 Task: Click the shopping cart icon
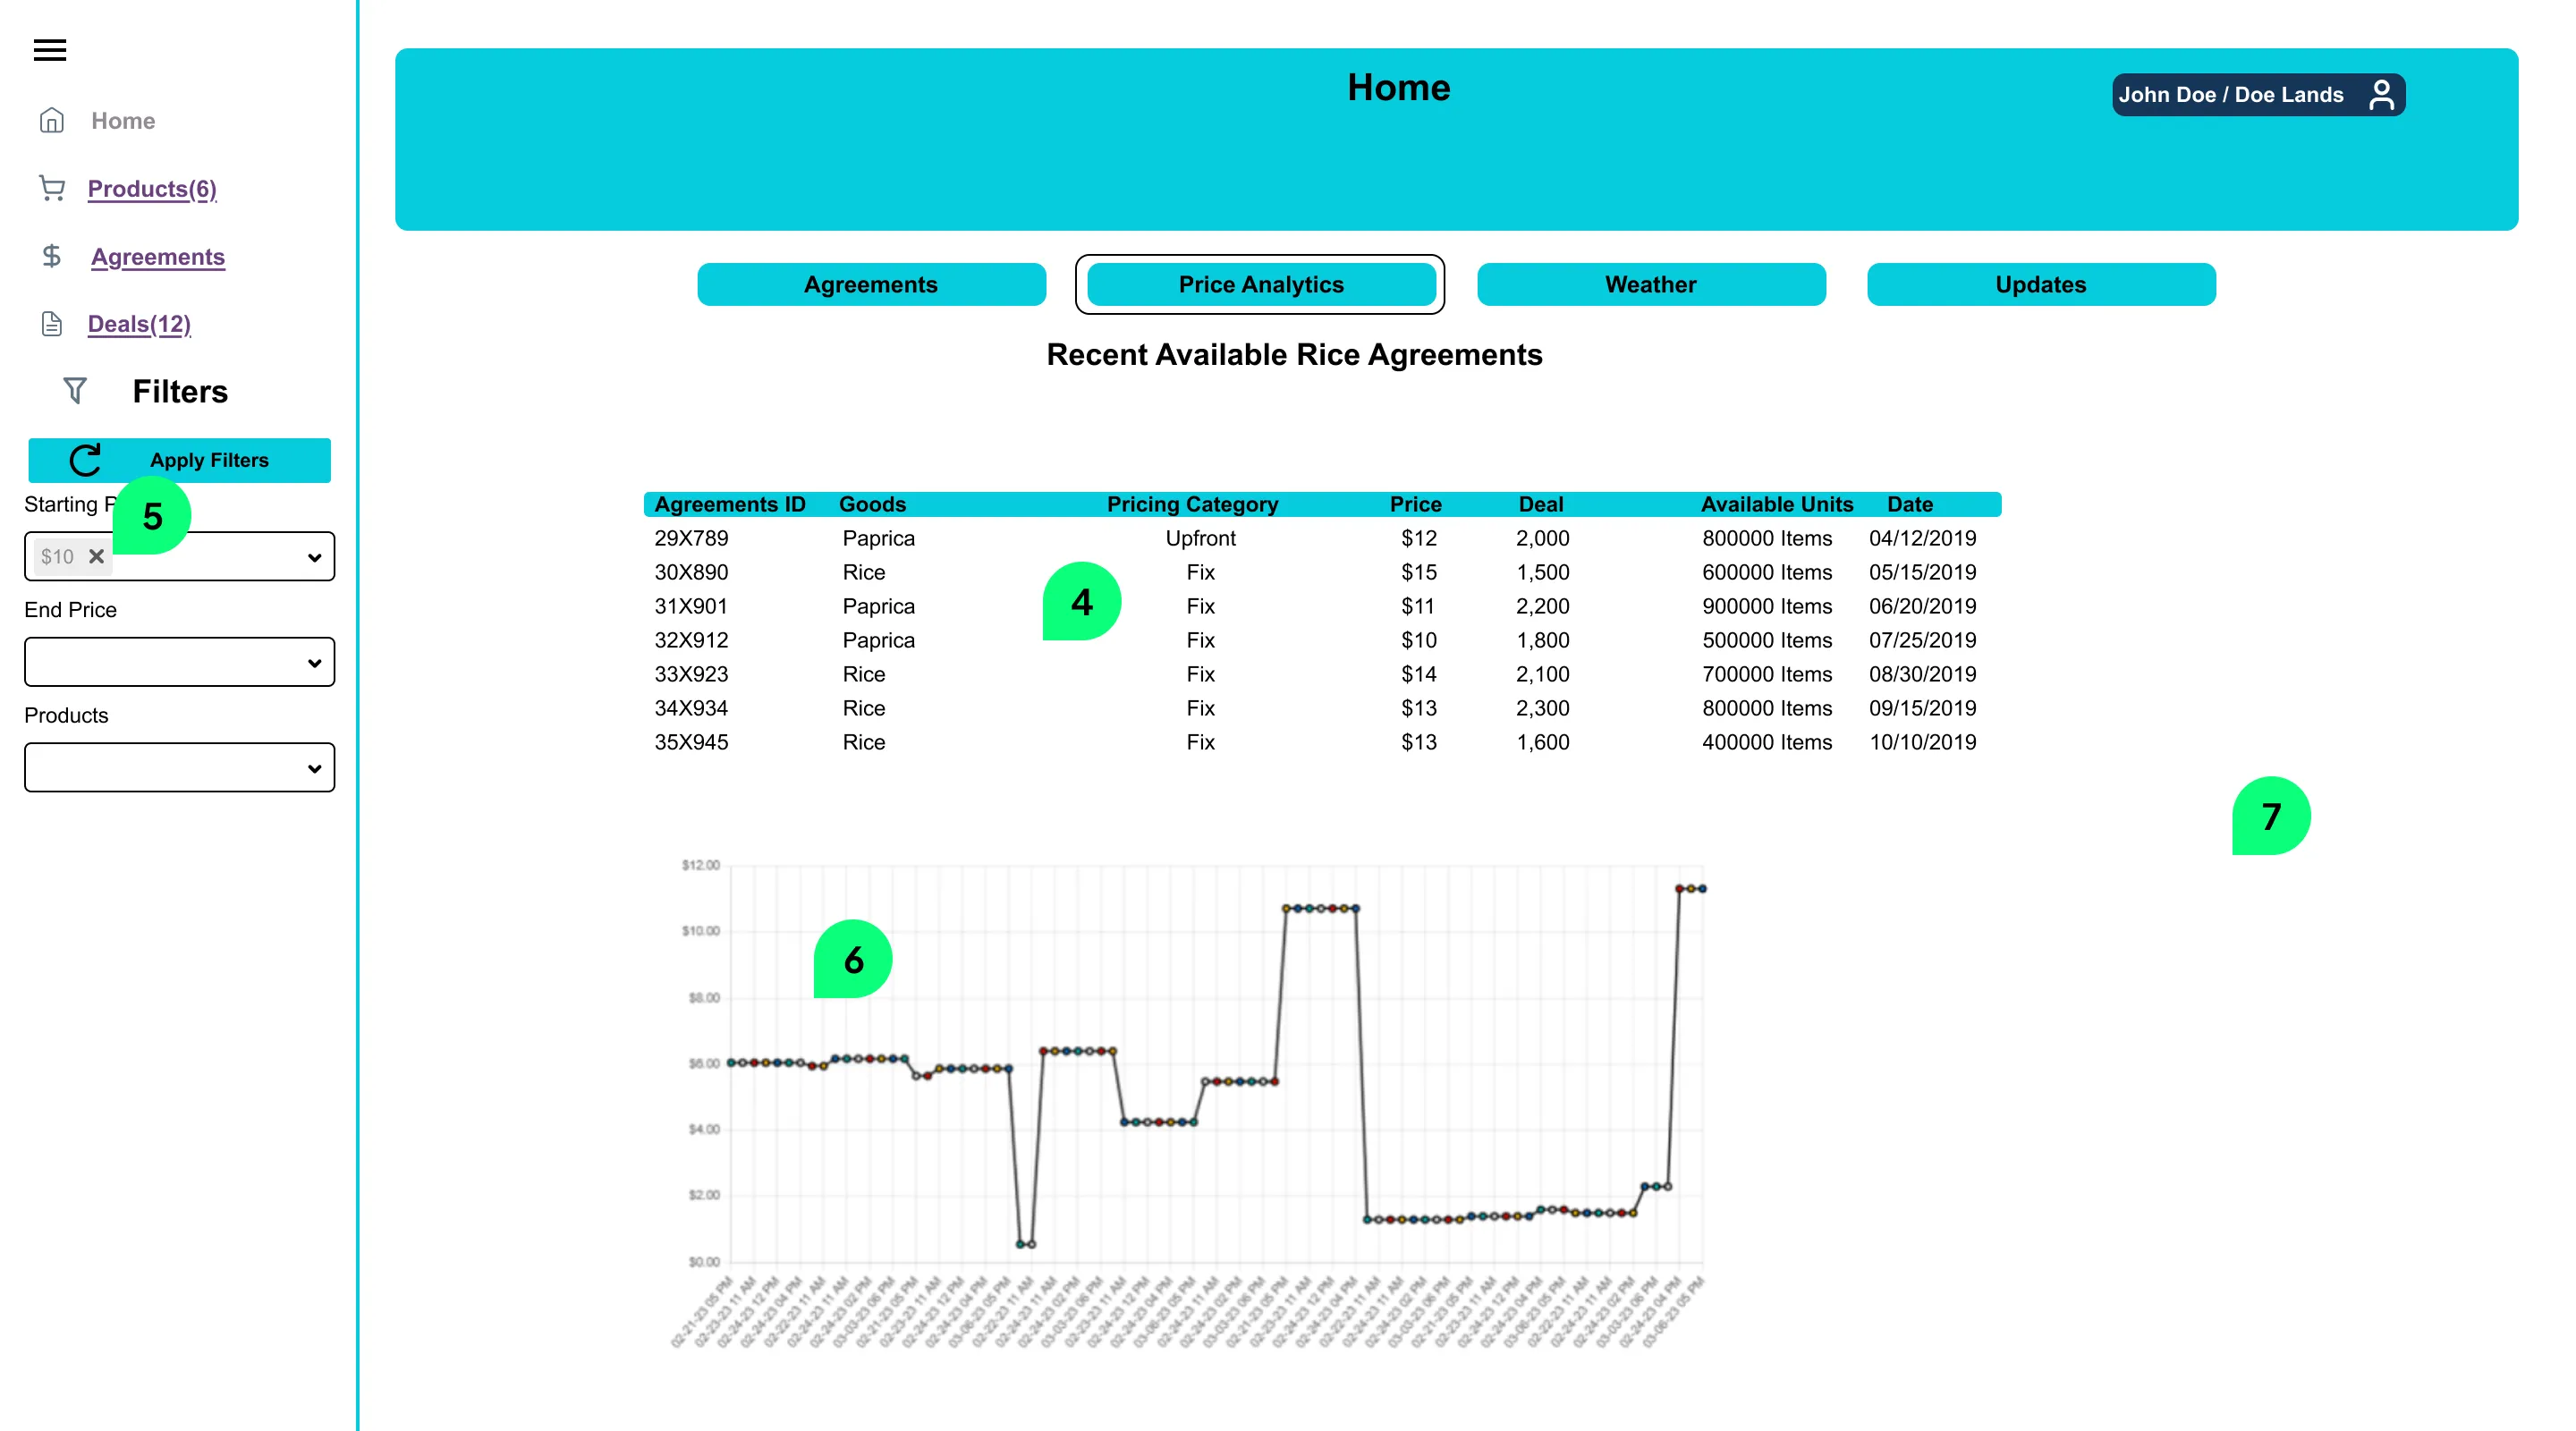point(52,188)
